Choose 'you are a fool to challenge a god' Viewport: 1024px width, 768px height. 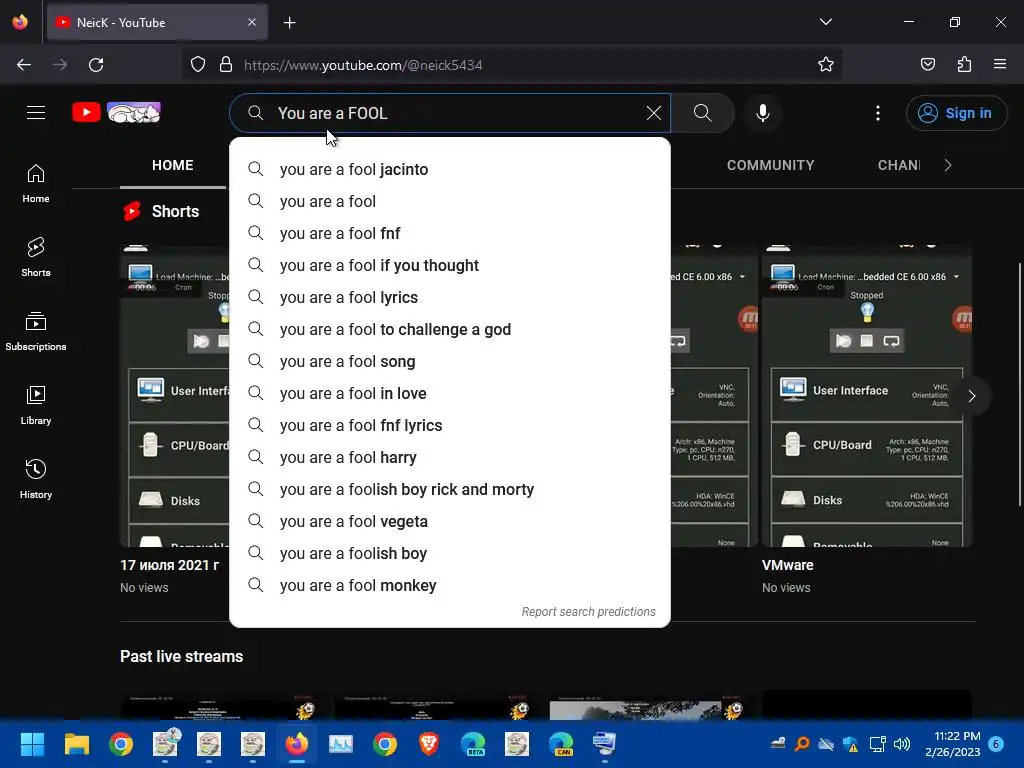click(x=450, y=329)
